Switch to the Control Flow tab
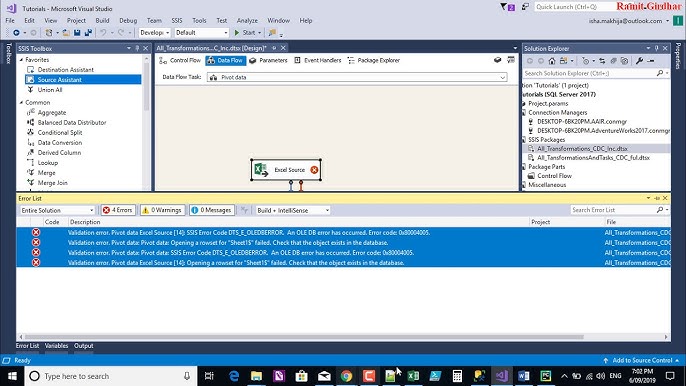686x386 pixels. pos(180,60)
